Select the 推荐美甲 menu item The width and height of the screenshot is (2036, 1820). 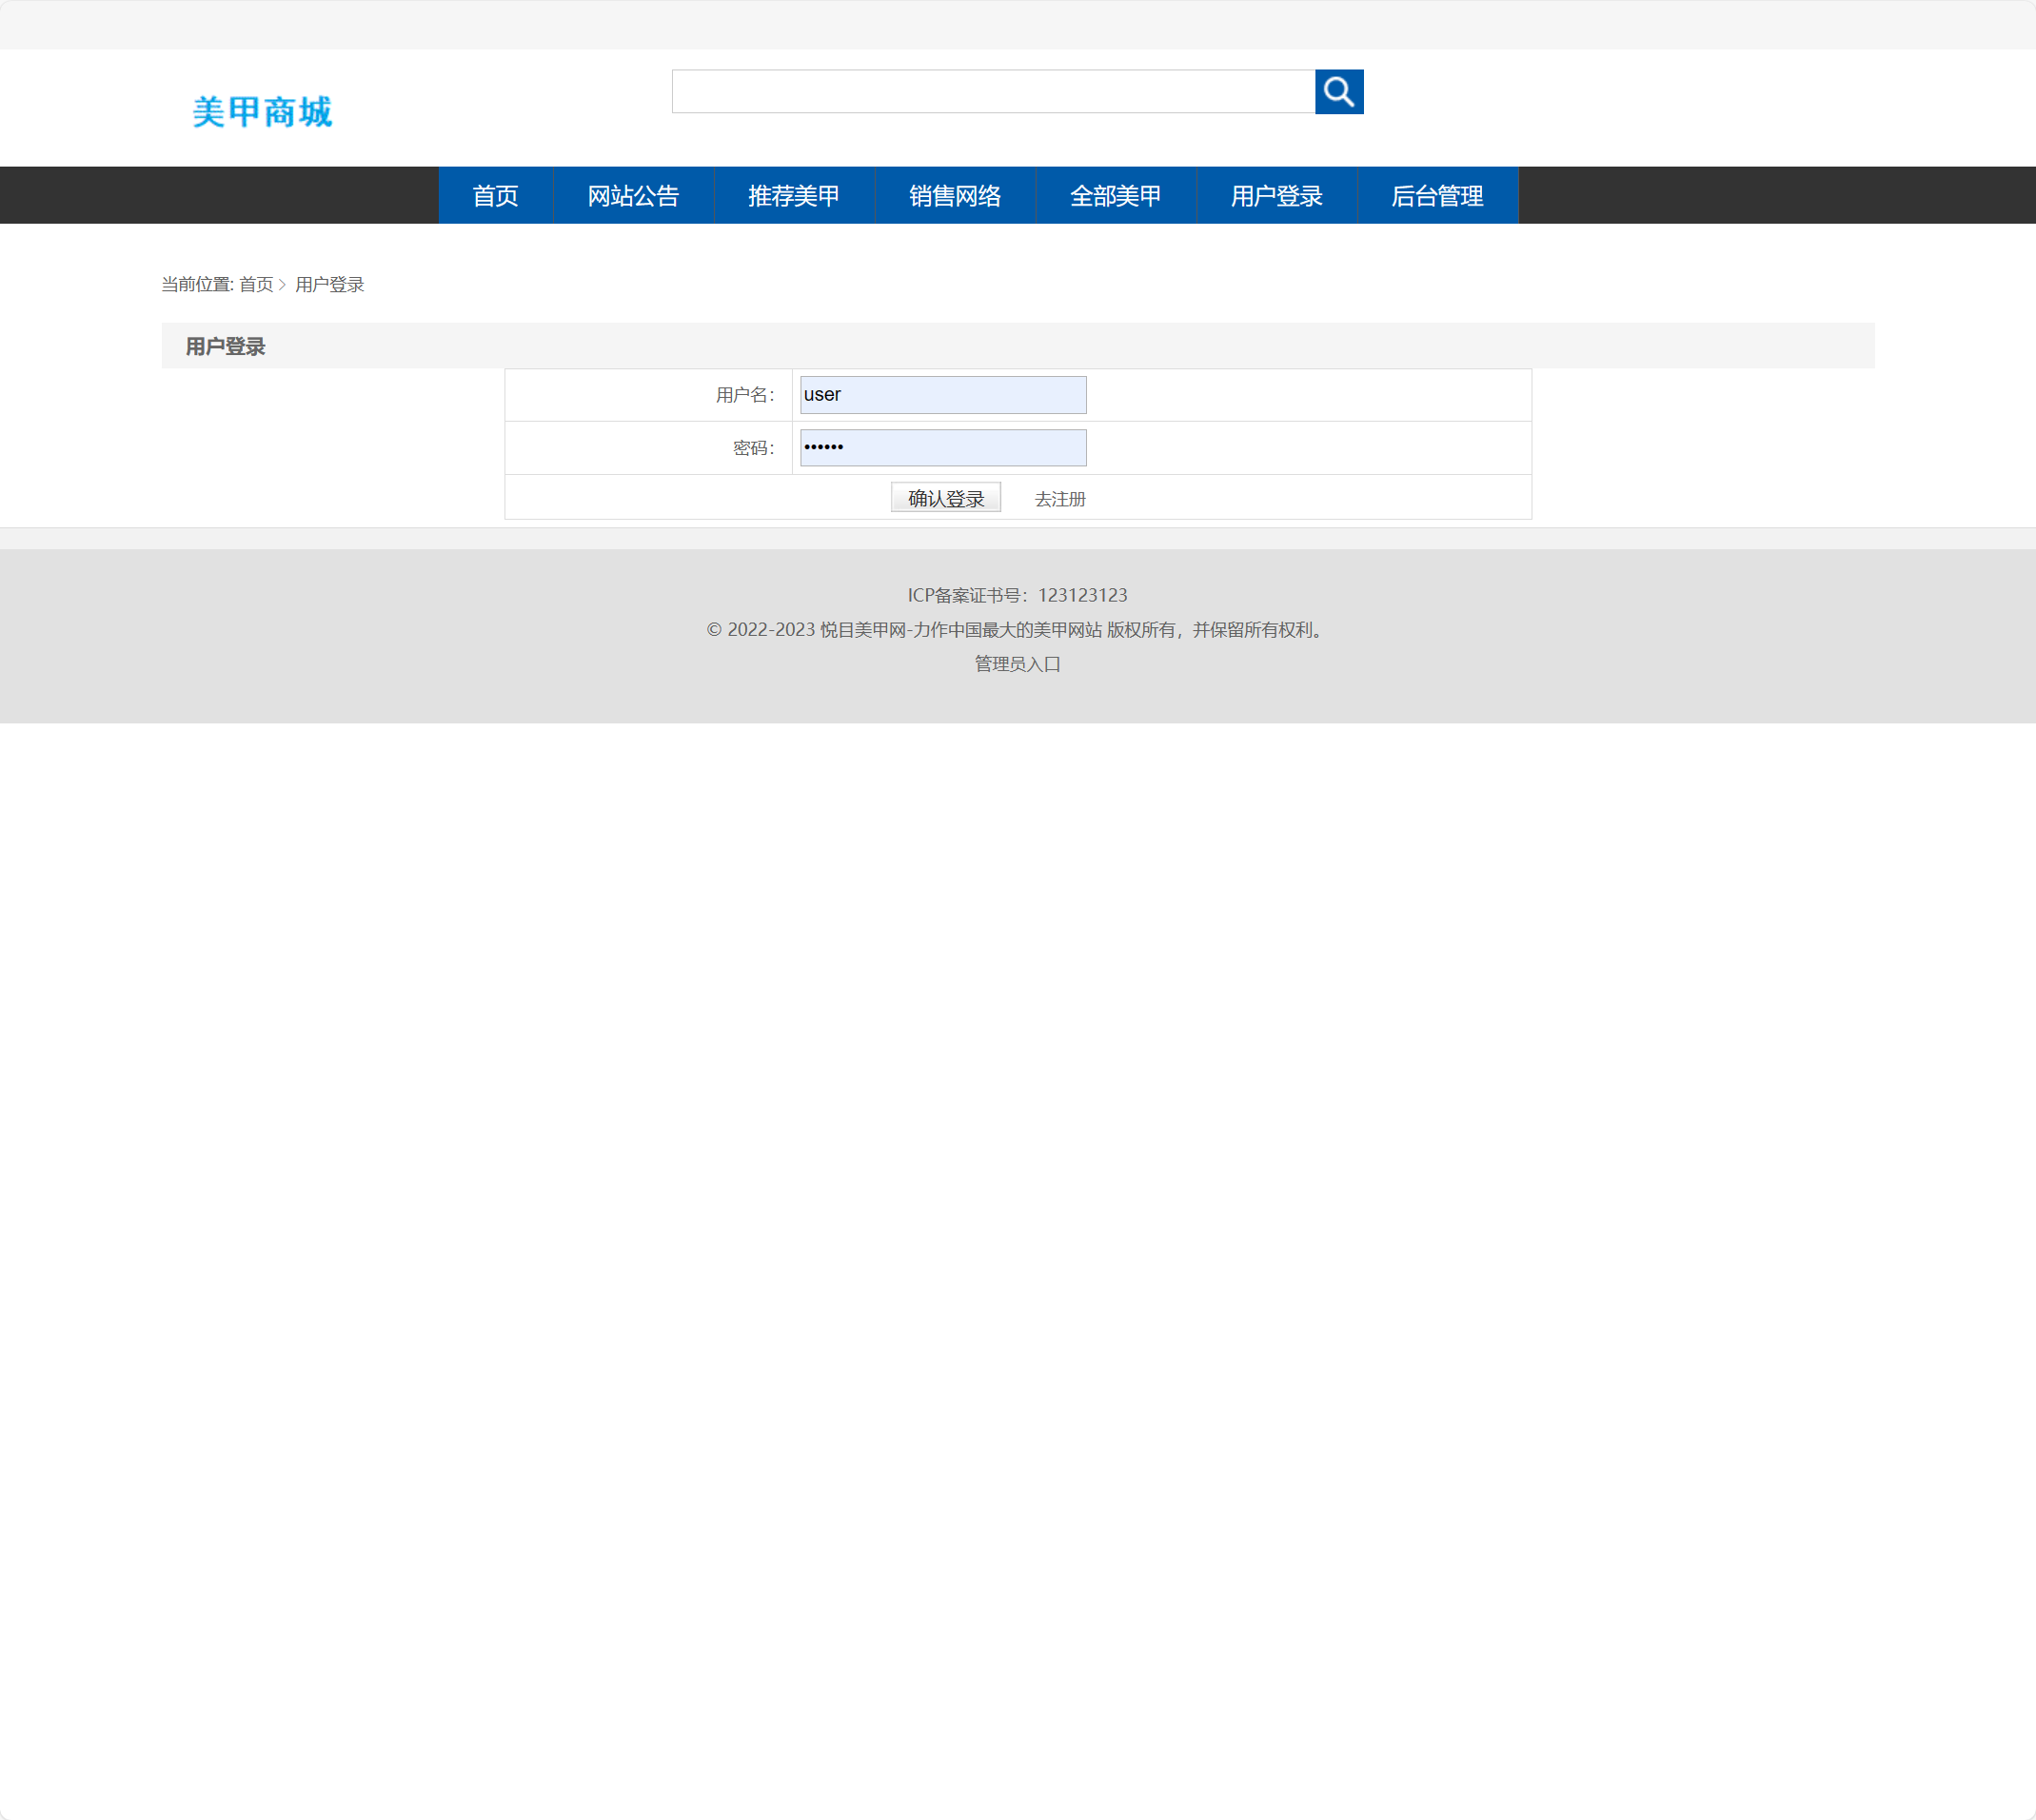[793, 195]
